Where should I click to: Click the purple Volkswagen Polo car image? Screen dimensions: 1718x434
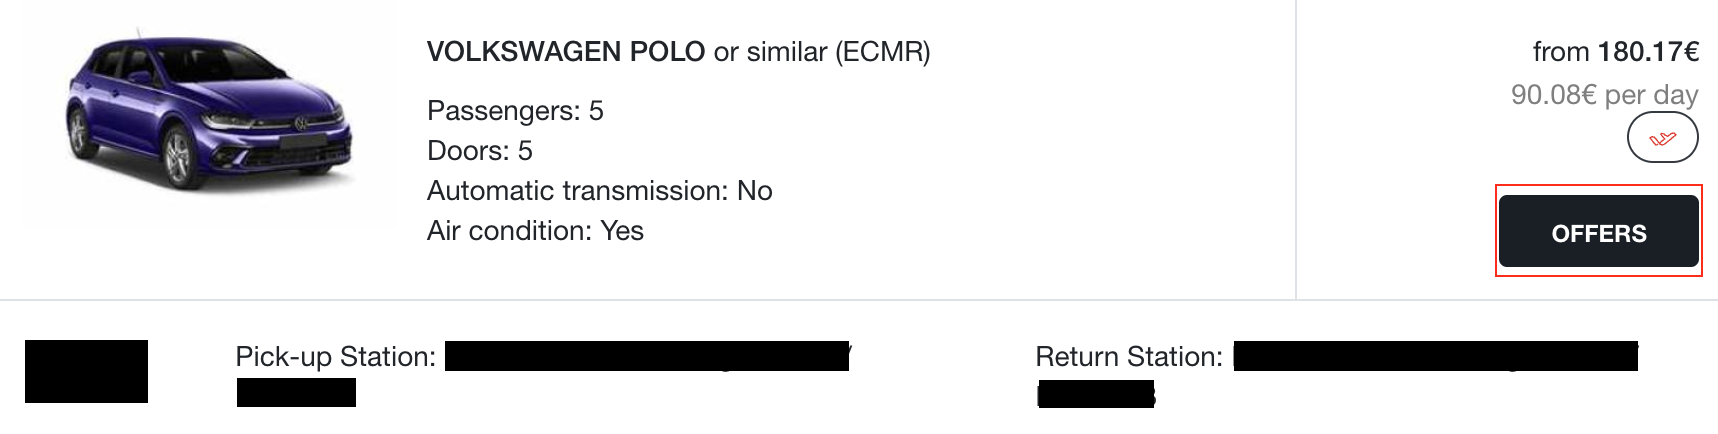pyautogui.click(x=208, y=112)
